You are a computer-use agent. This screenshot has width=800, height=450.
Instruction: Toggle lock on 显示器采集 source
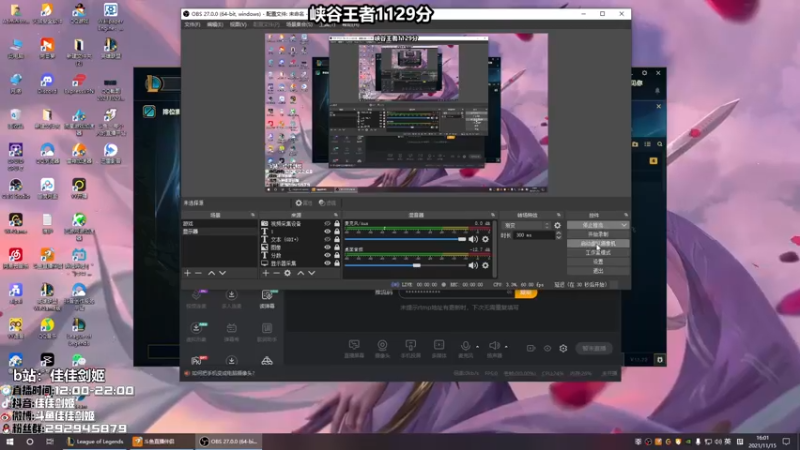pyautogui.click(x=337, y=263)
